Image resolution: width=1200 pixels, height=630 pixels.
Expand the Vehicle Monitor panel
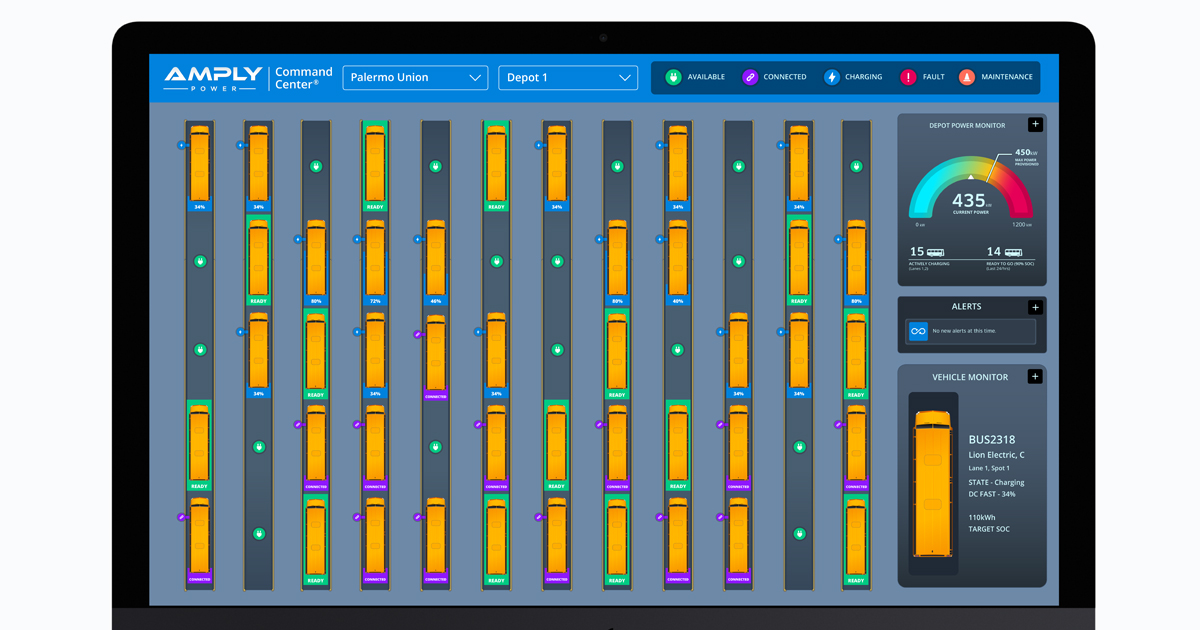(1035, 376)
